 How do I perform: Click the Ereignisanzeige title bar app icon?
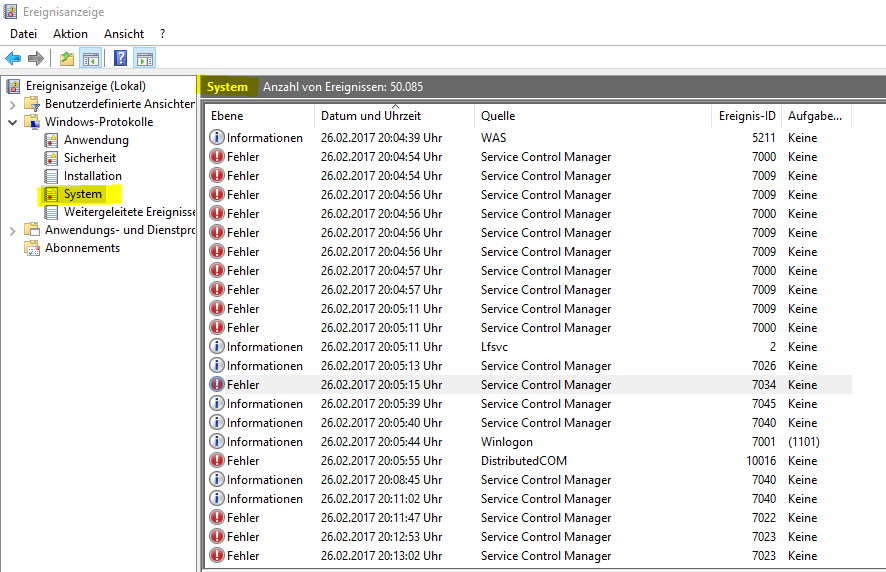point(10,11)
